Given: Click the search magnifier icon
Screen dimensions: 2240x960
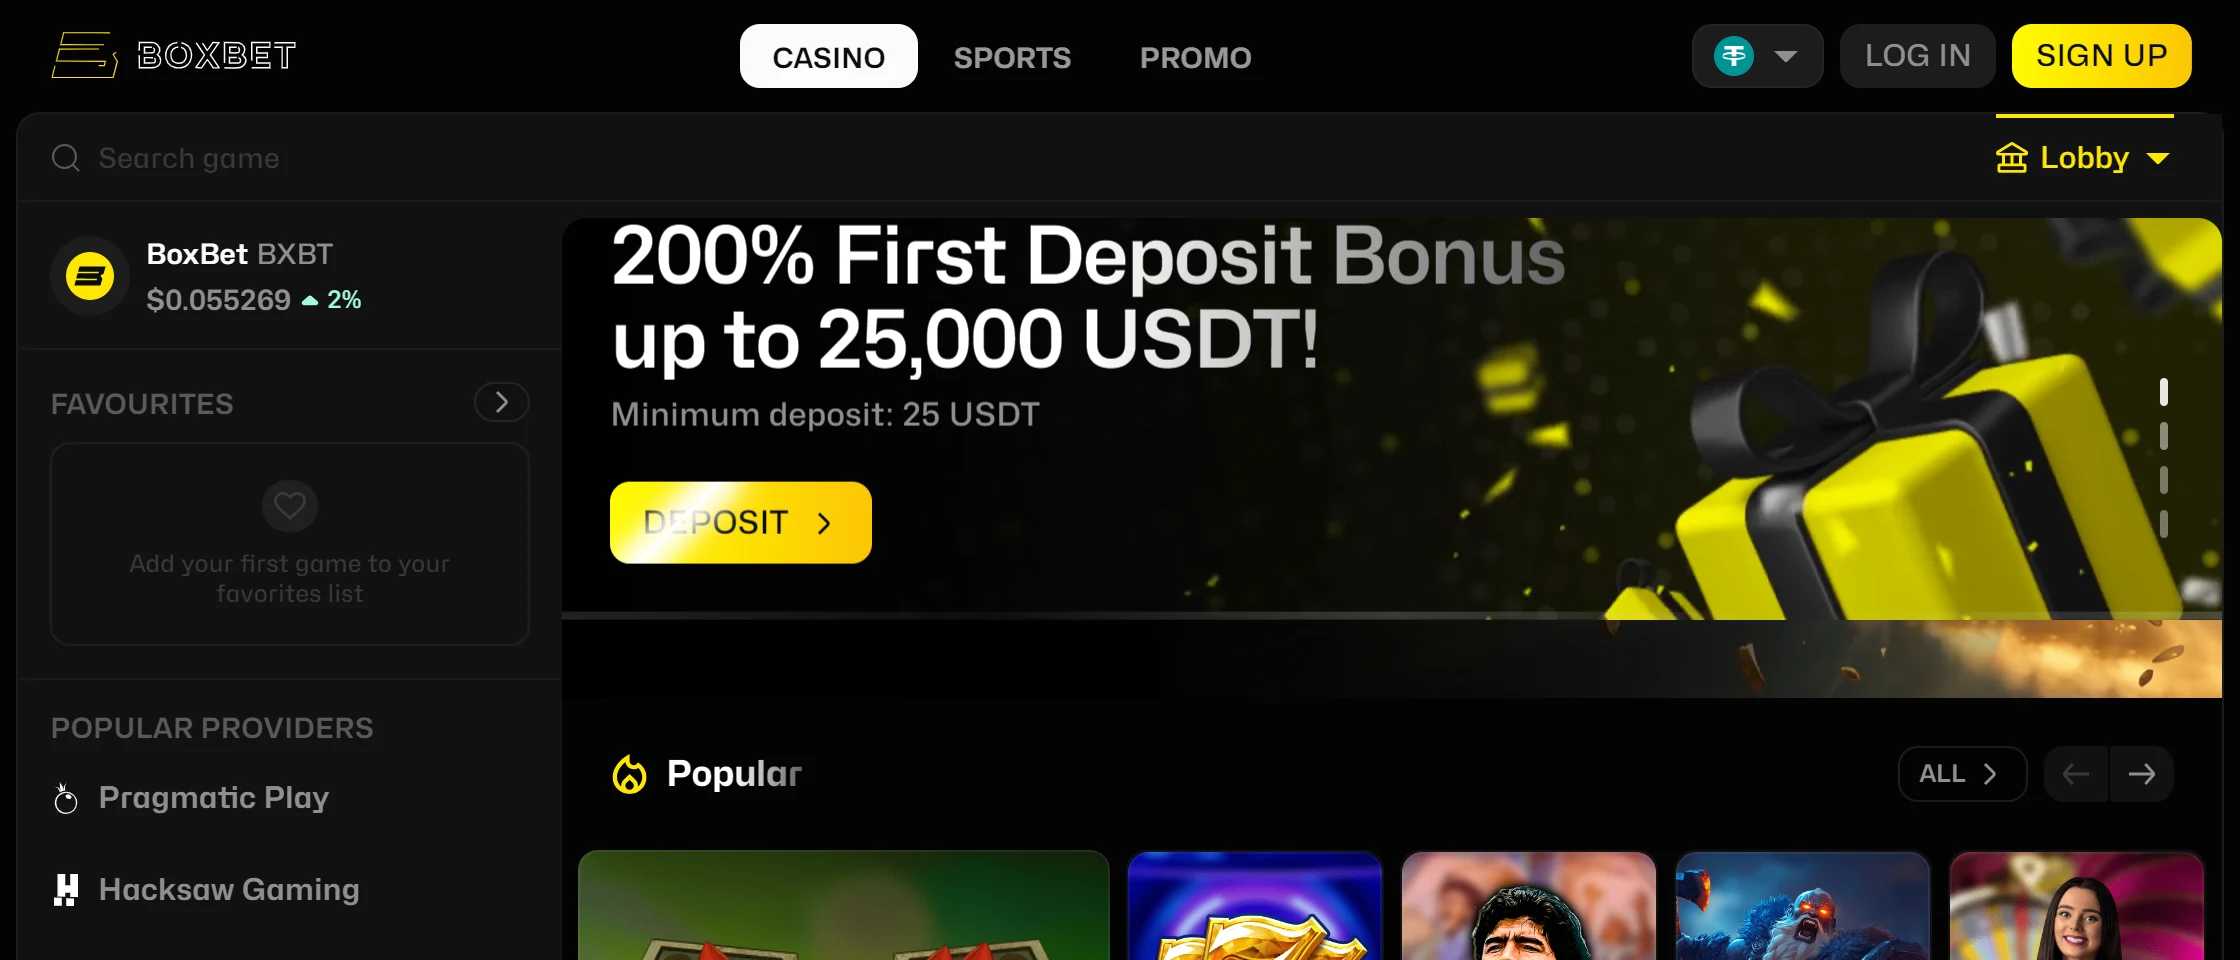Looking at the screenshot, I should pyautogui.click(x=66, y=158).
